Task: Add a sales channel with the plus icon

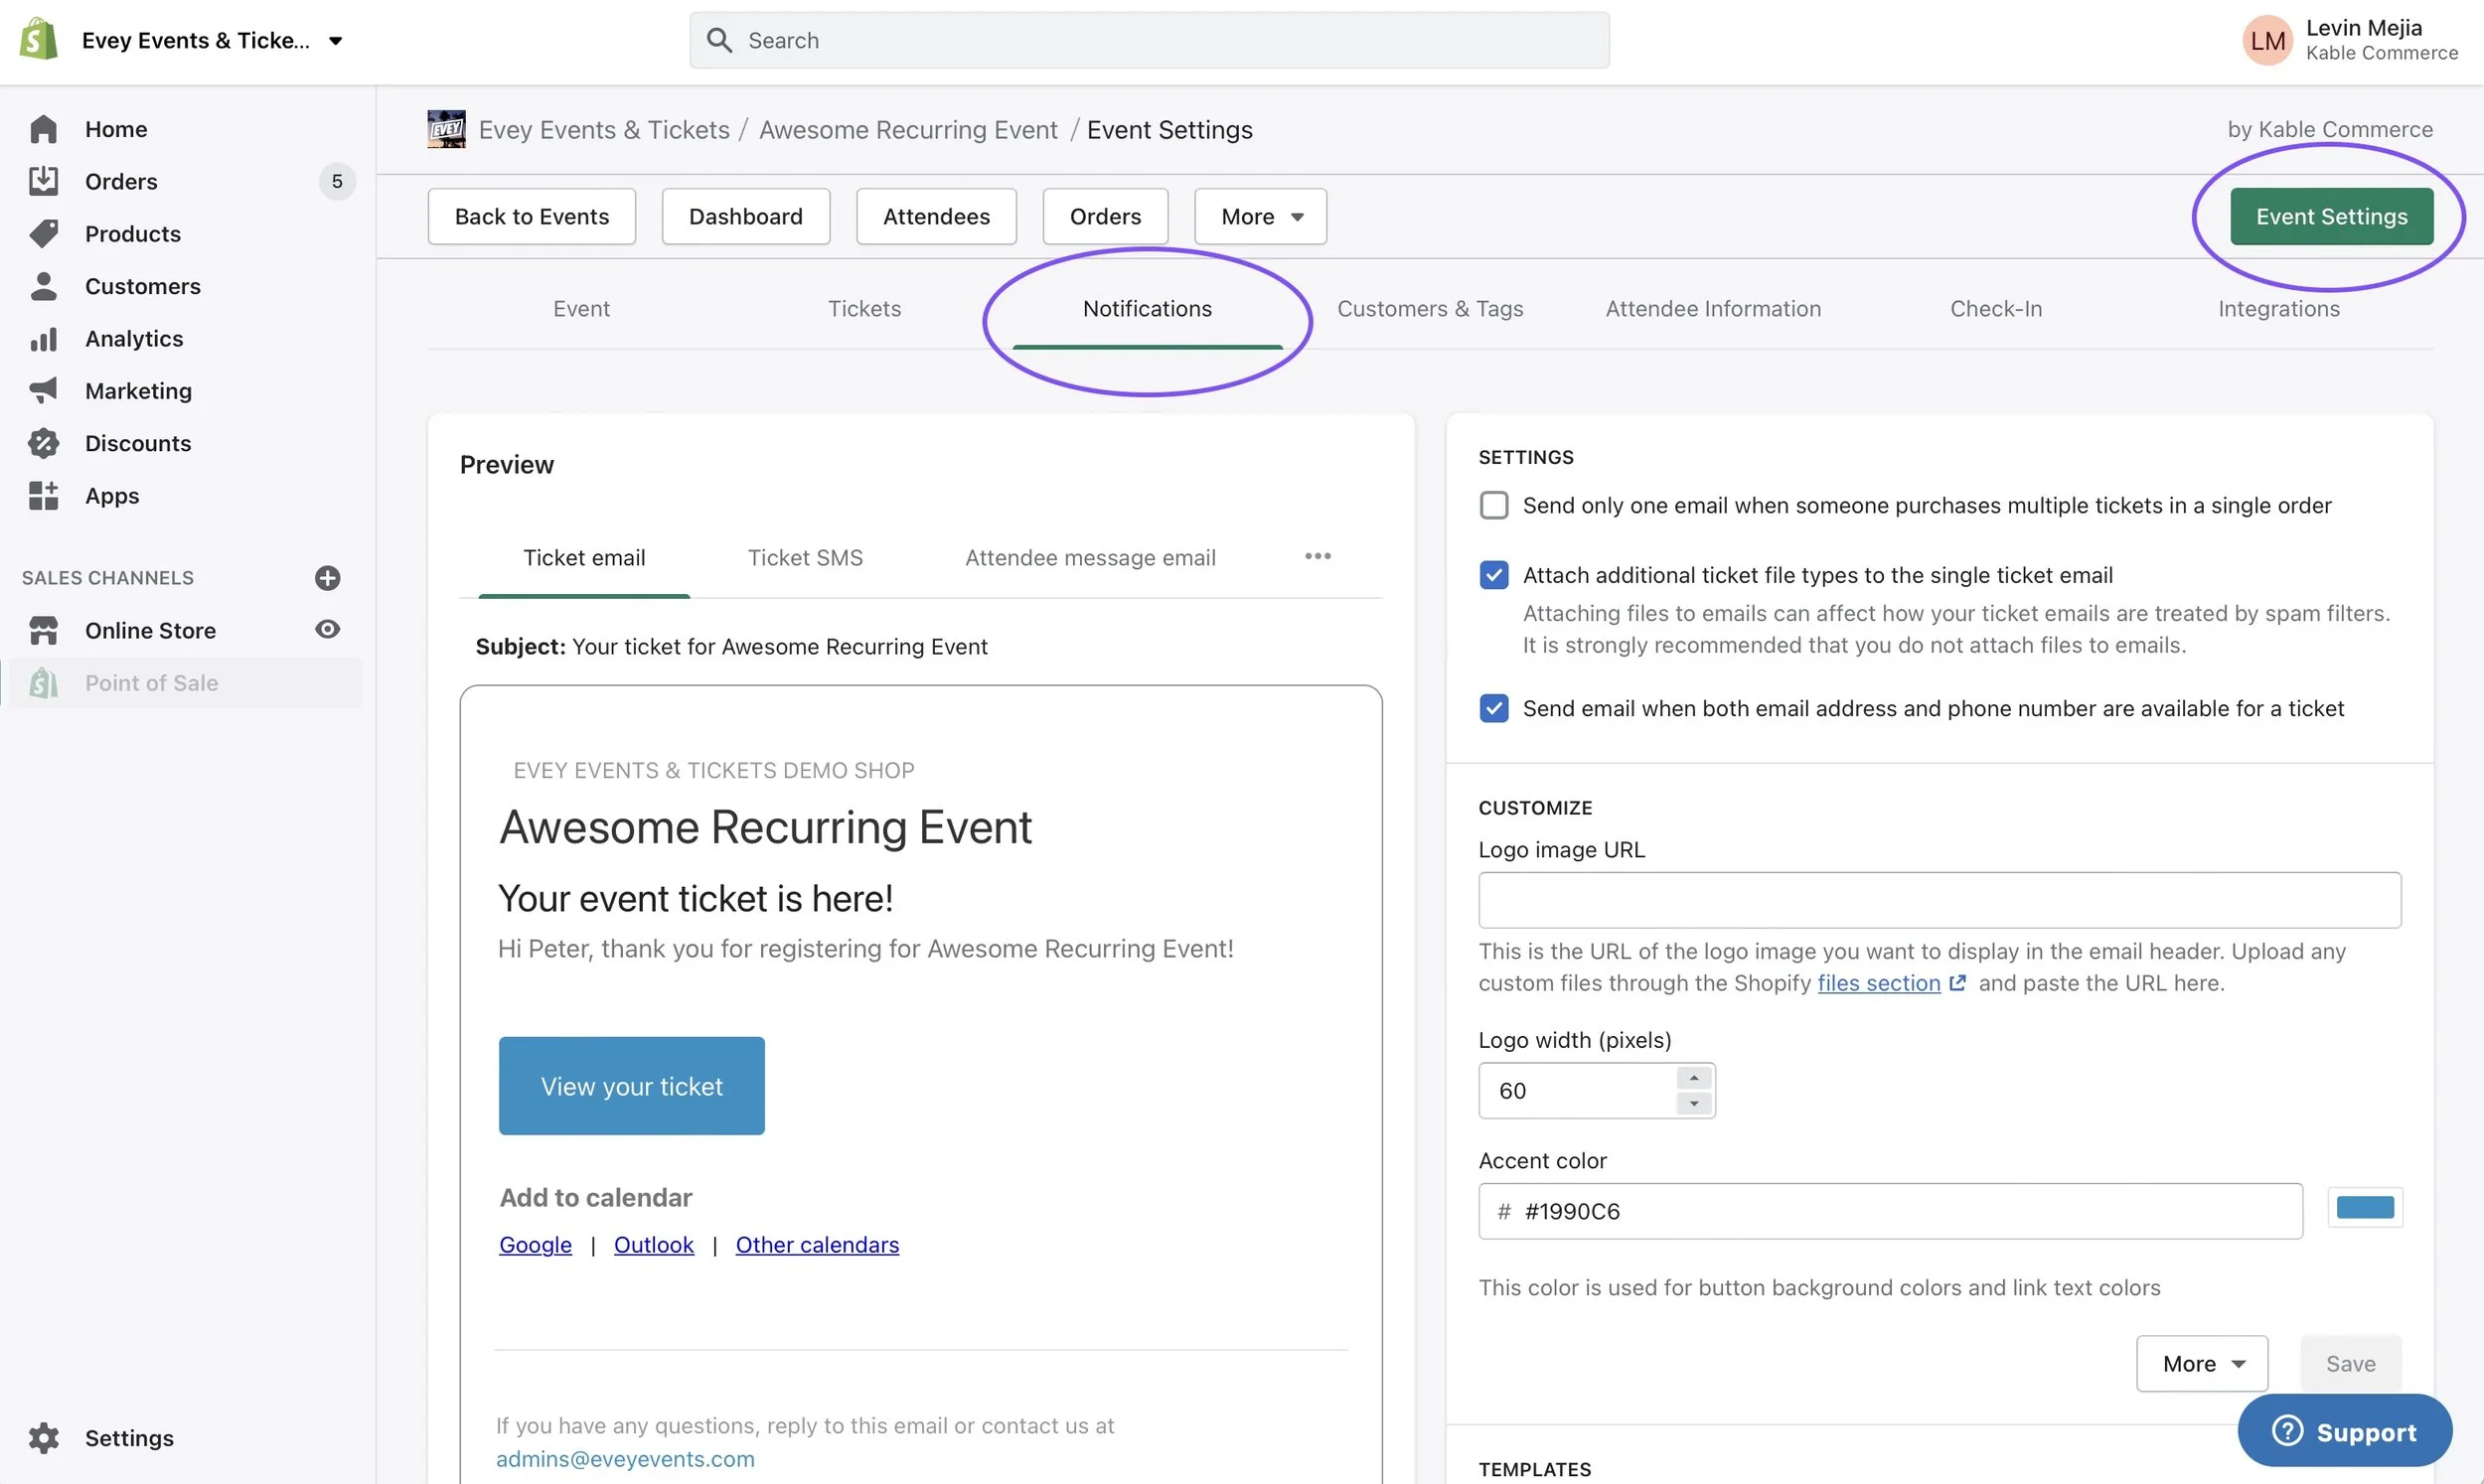Action: point(328,577)
